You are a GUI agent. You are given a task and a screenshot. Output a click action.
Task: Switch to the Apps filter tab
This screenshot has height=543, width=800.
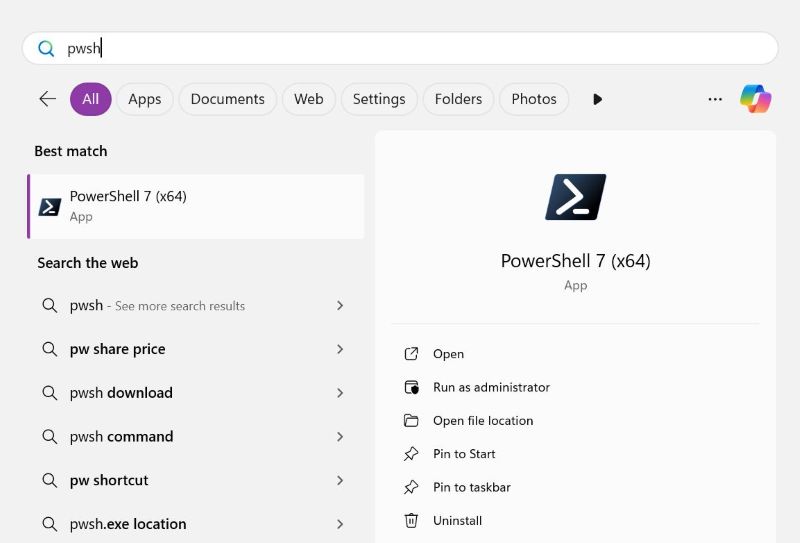pyautogui.click(x=145, y=99)
